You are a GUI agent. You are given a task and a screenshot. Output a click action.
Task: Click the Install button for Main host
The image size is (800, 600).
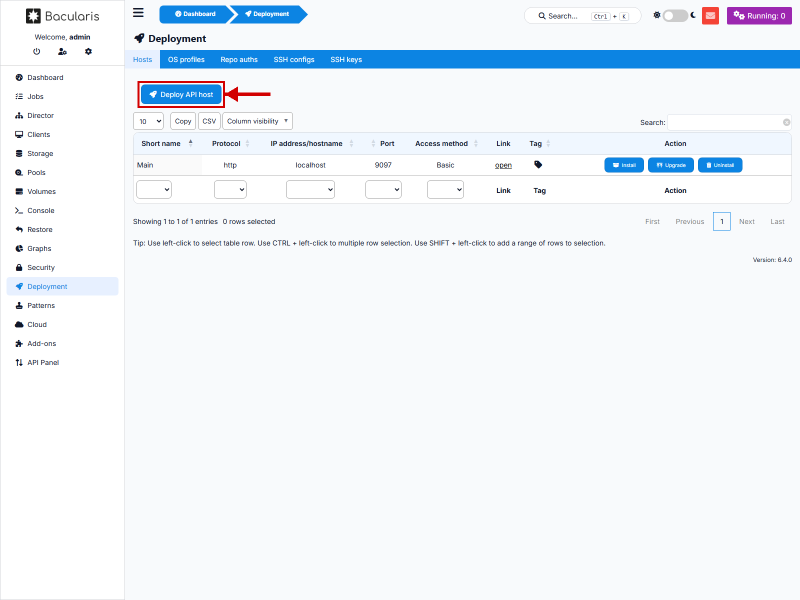click(624, 165)
